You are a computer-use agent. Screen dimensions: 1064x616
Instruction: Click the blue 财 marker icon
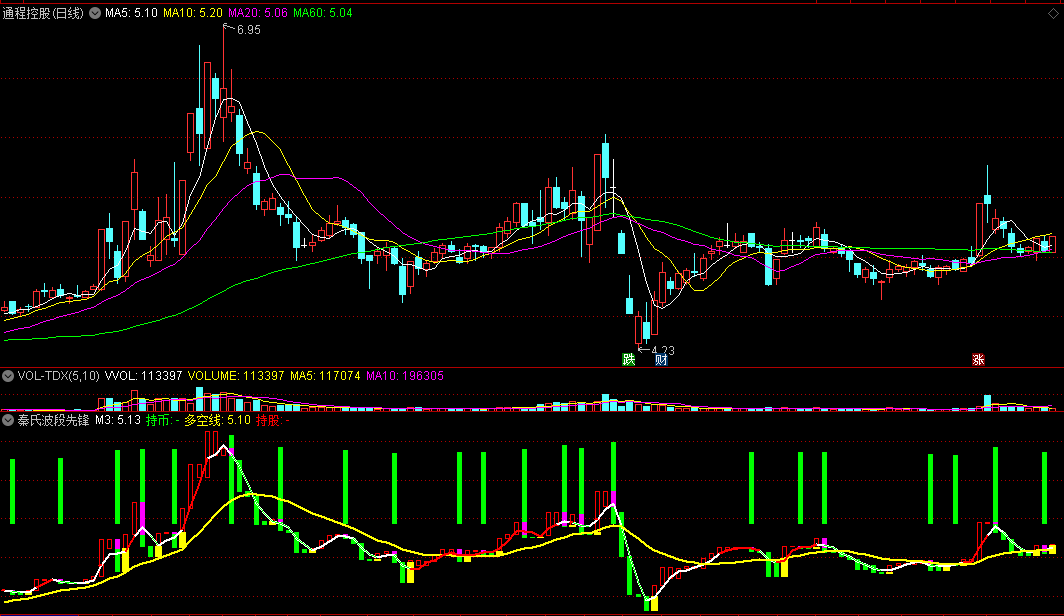click(661, 360)
